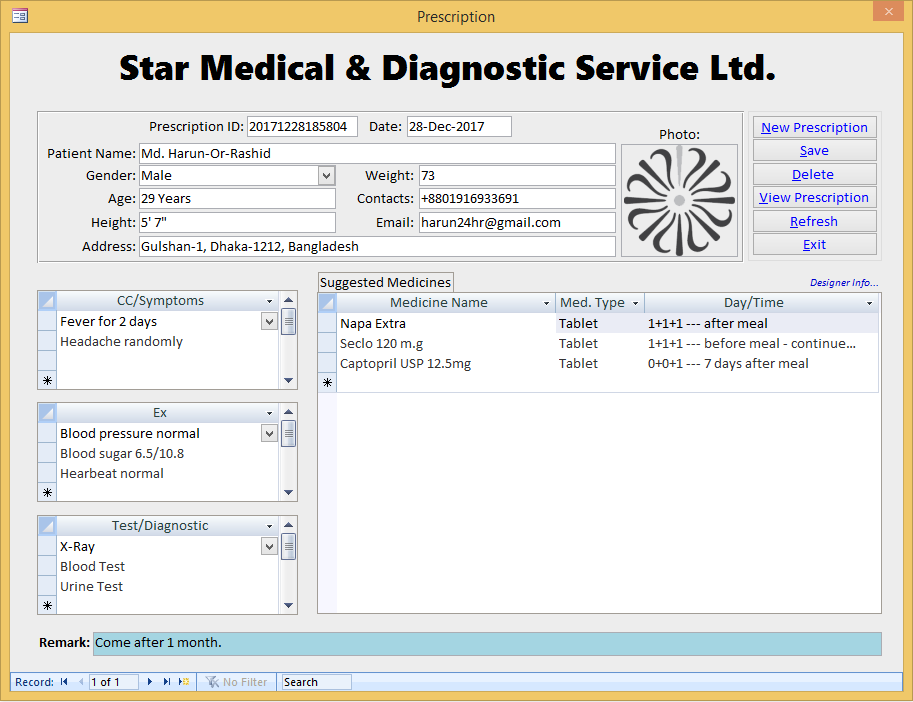Click the Remark text field
The height and width of the screenshot is (702, 913).
click(487, 643)
